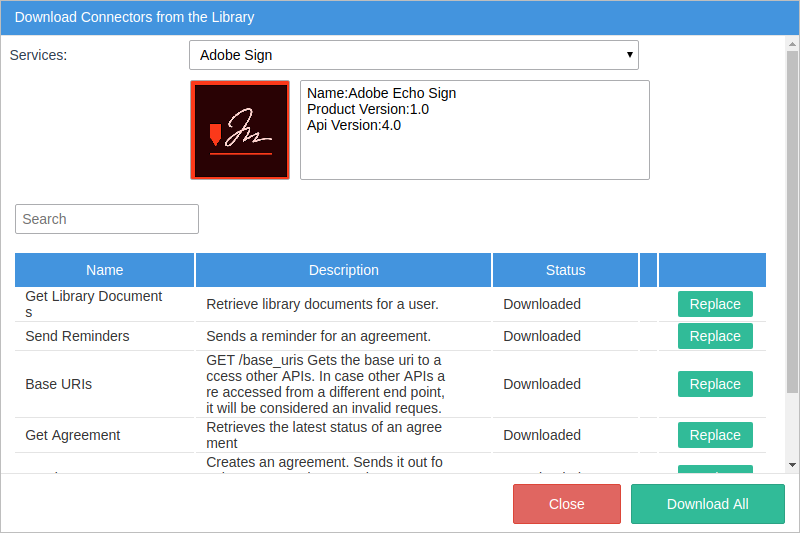
Task: Click the connector info text box
Action: tap(475, 130)
